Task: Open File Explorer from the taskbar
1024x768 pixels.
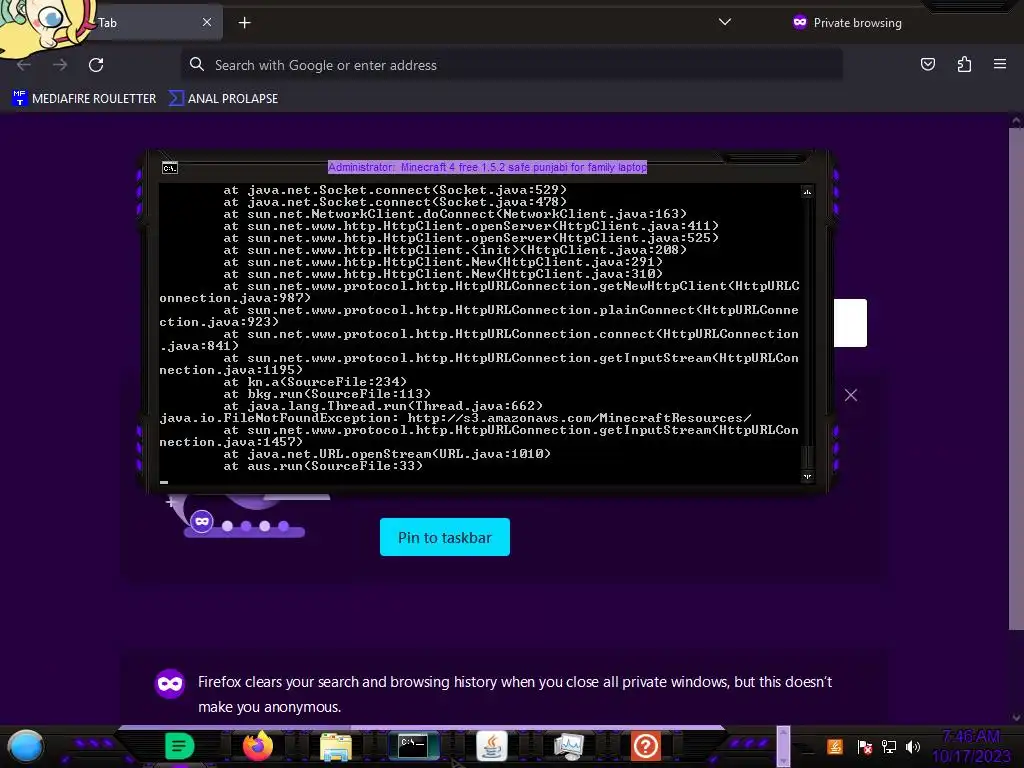Action: click(x=336, y=746)
